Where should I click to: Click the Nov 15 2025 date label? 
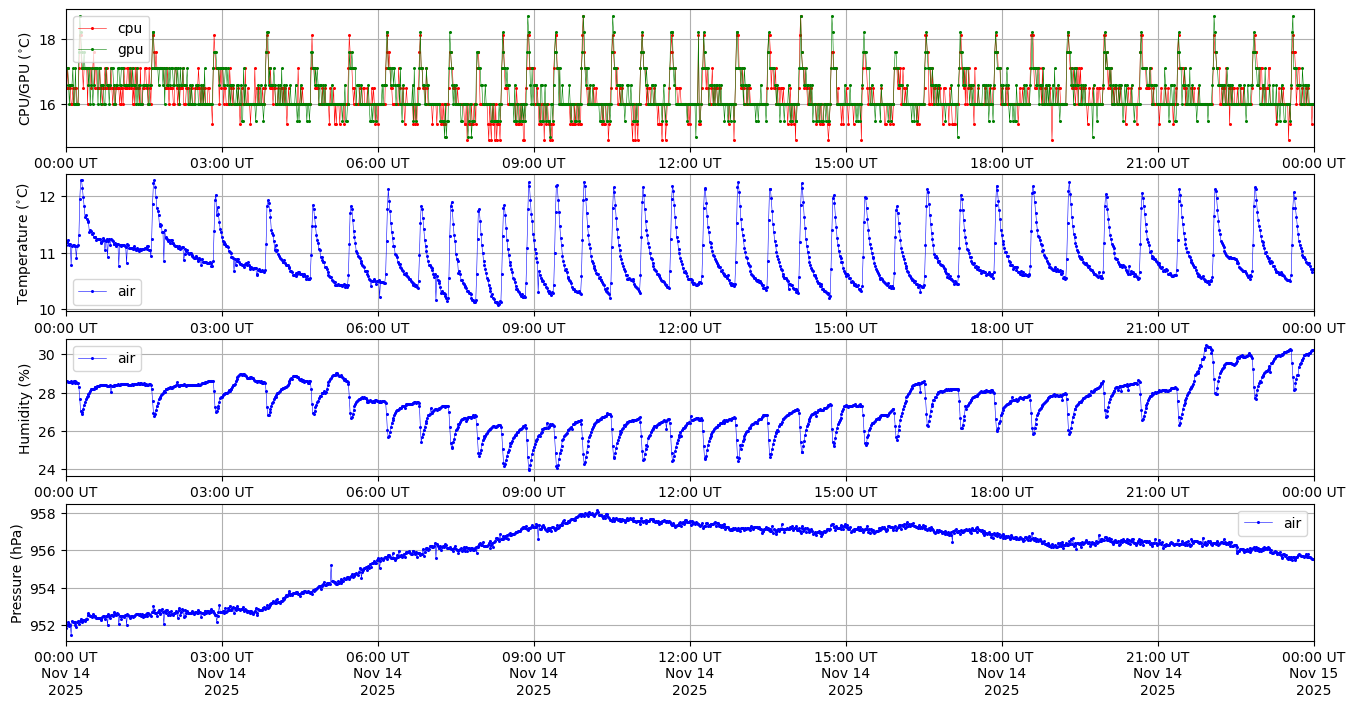[x=1314, y=682]
